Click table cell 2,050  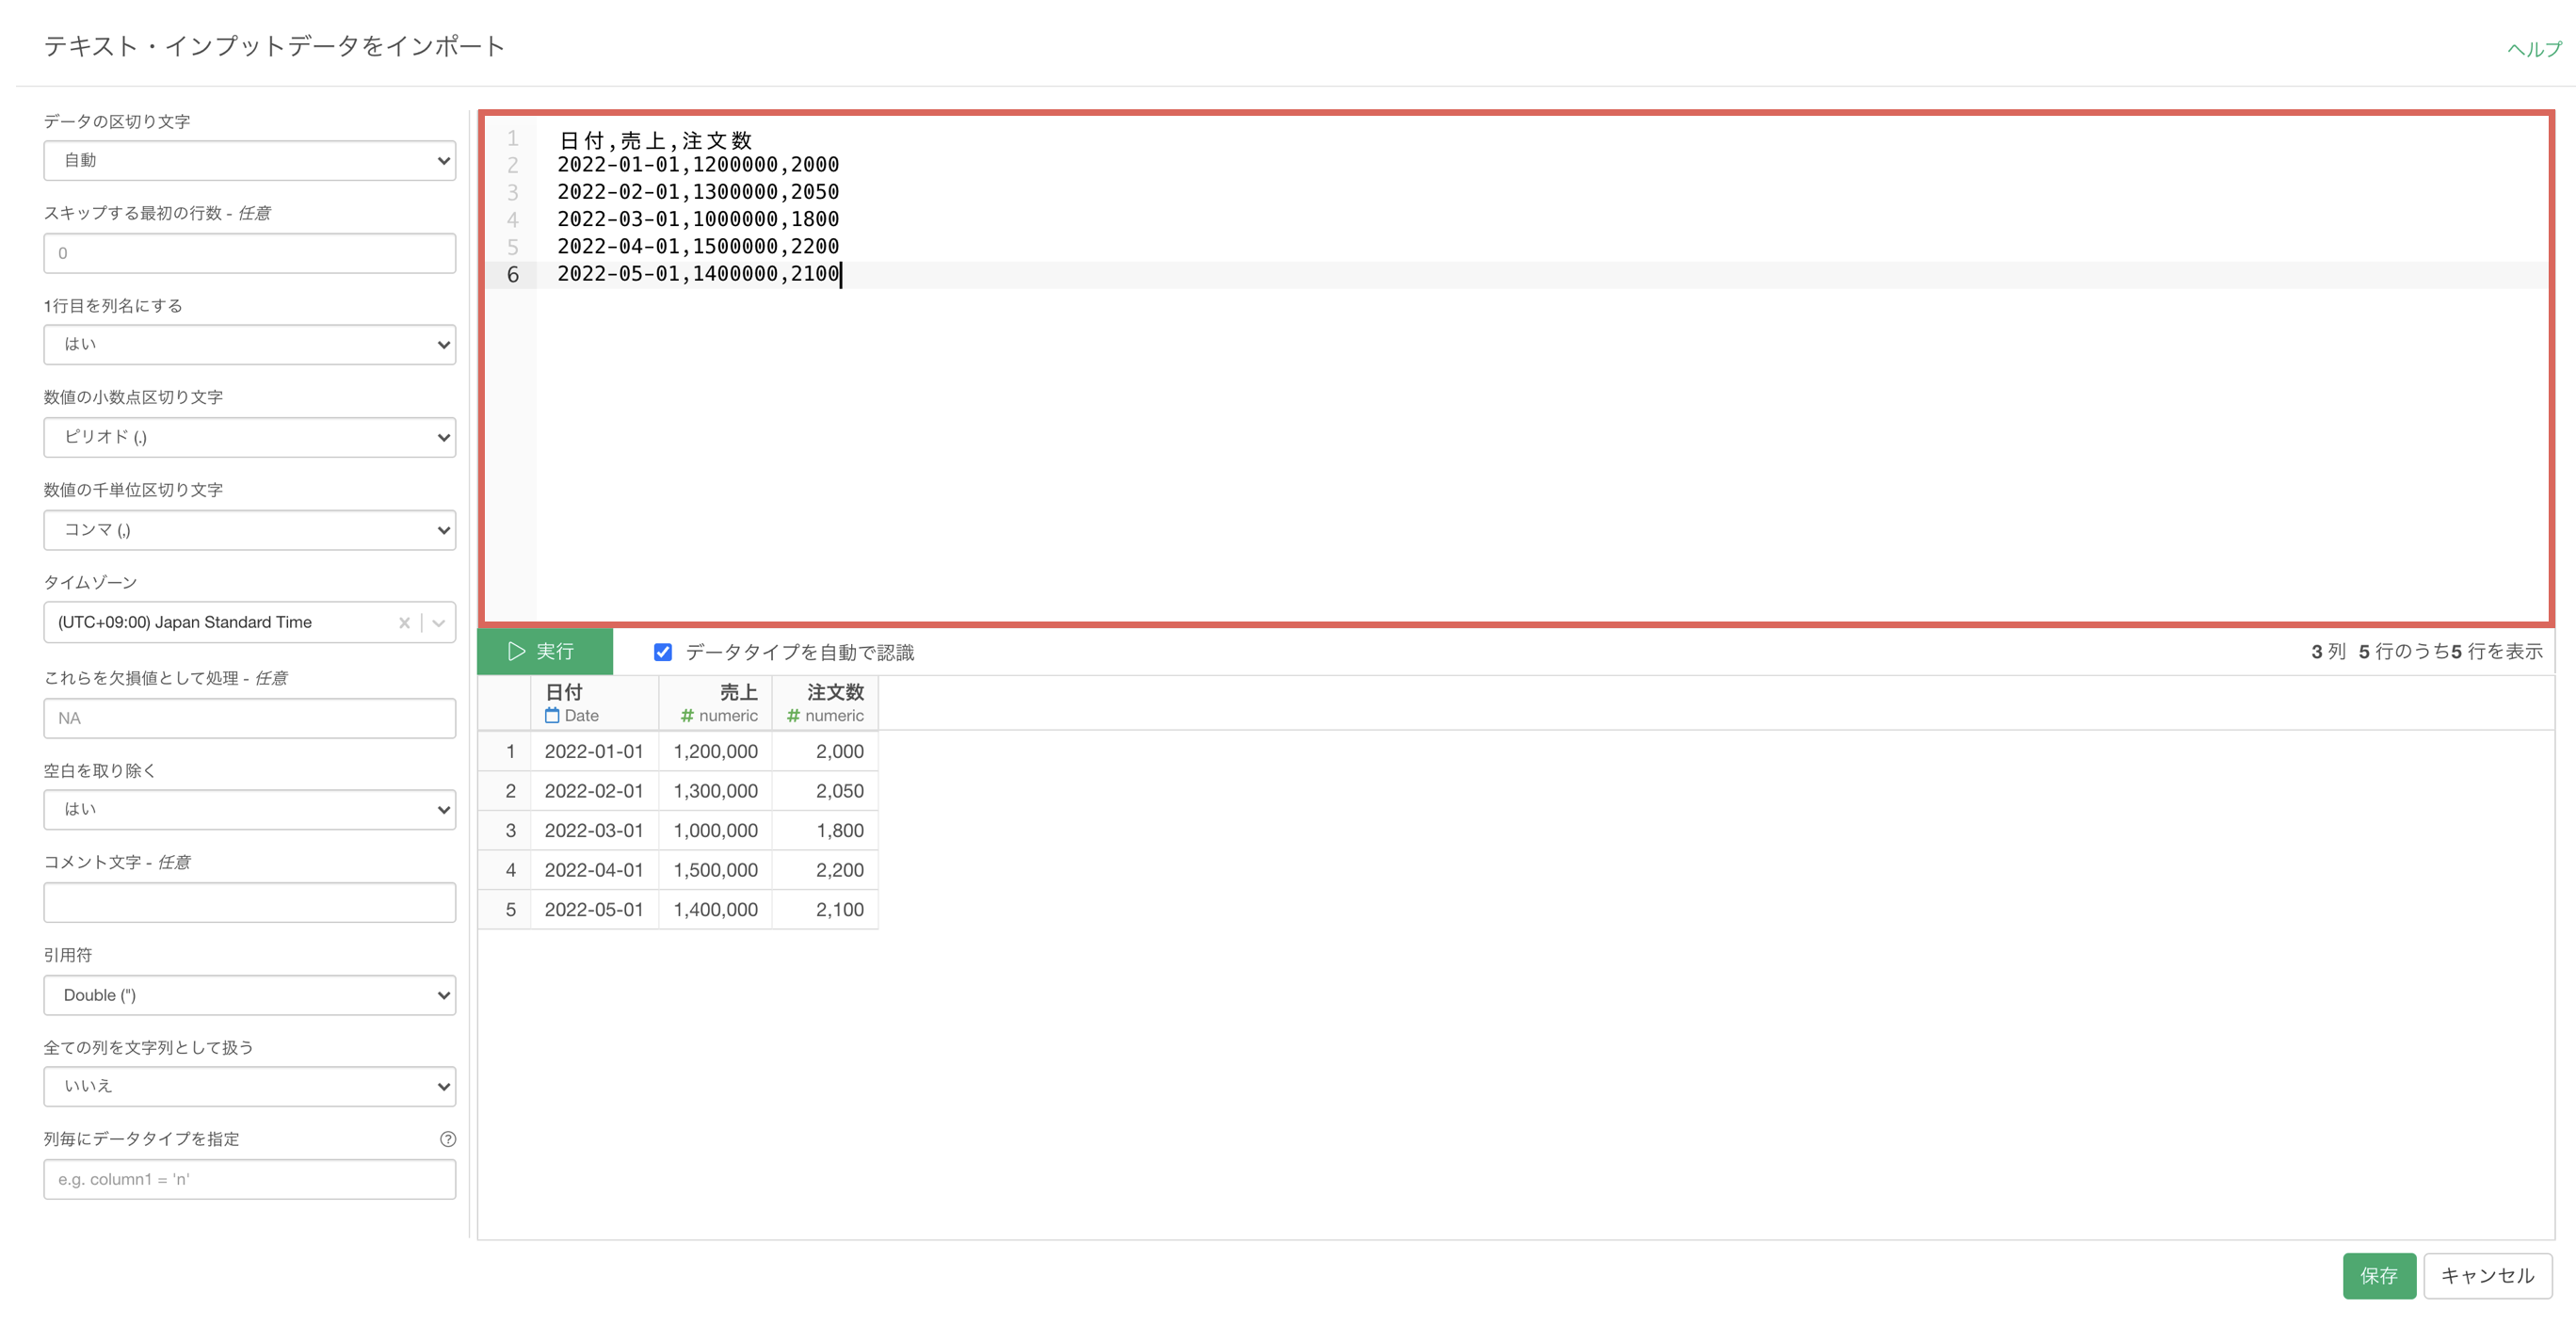pyautogui.click(x=825, y=791)
